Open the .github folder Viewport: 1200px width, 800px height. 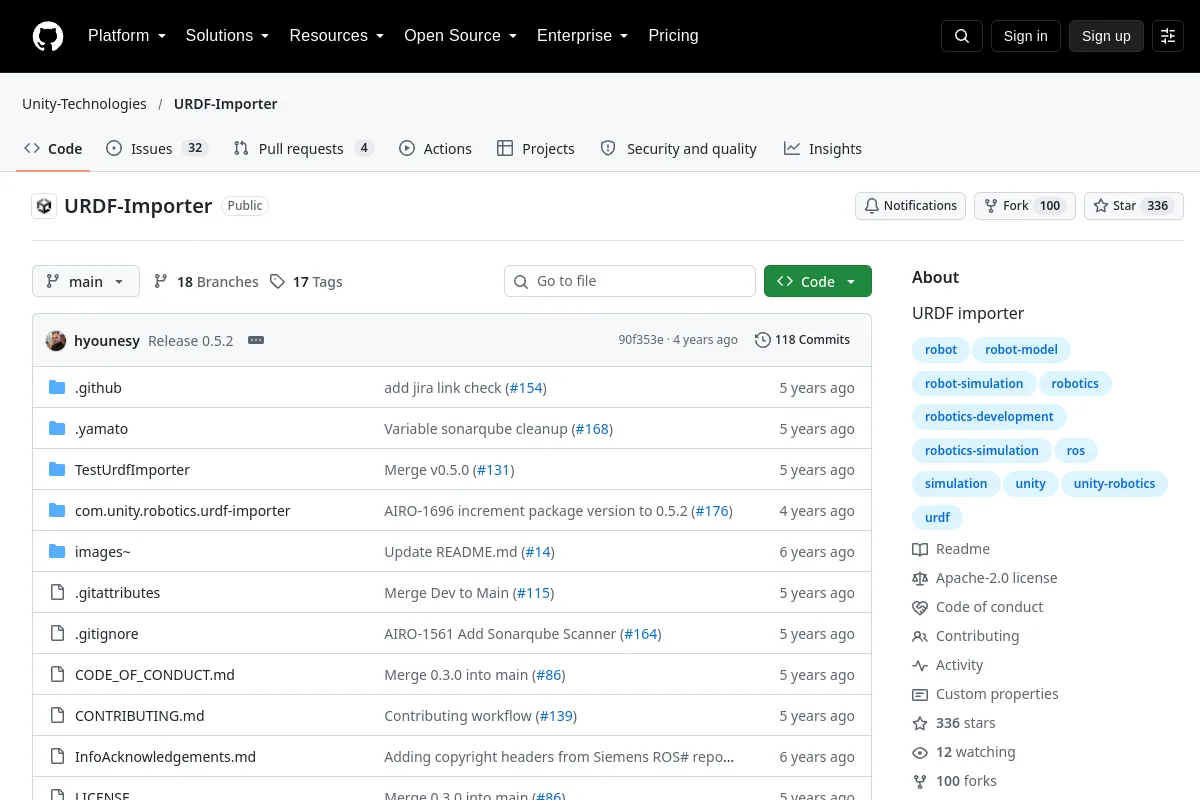coord(98,388)
